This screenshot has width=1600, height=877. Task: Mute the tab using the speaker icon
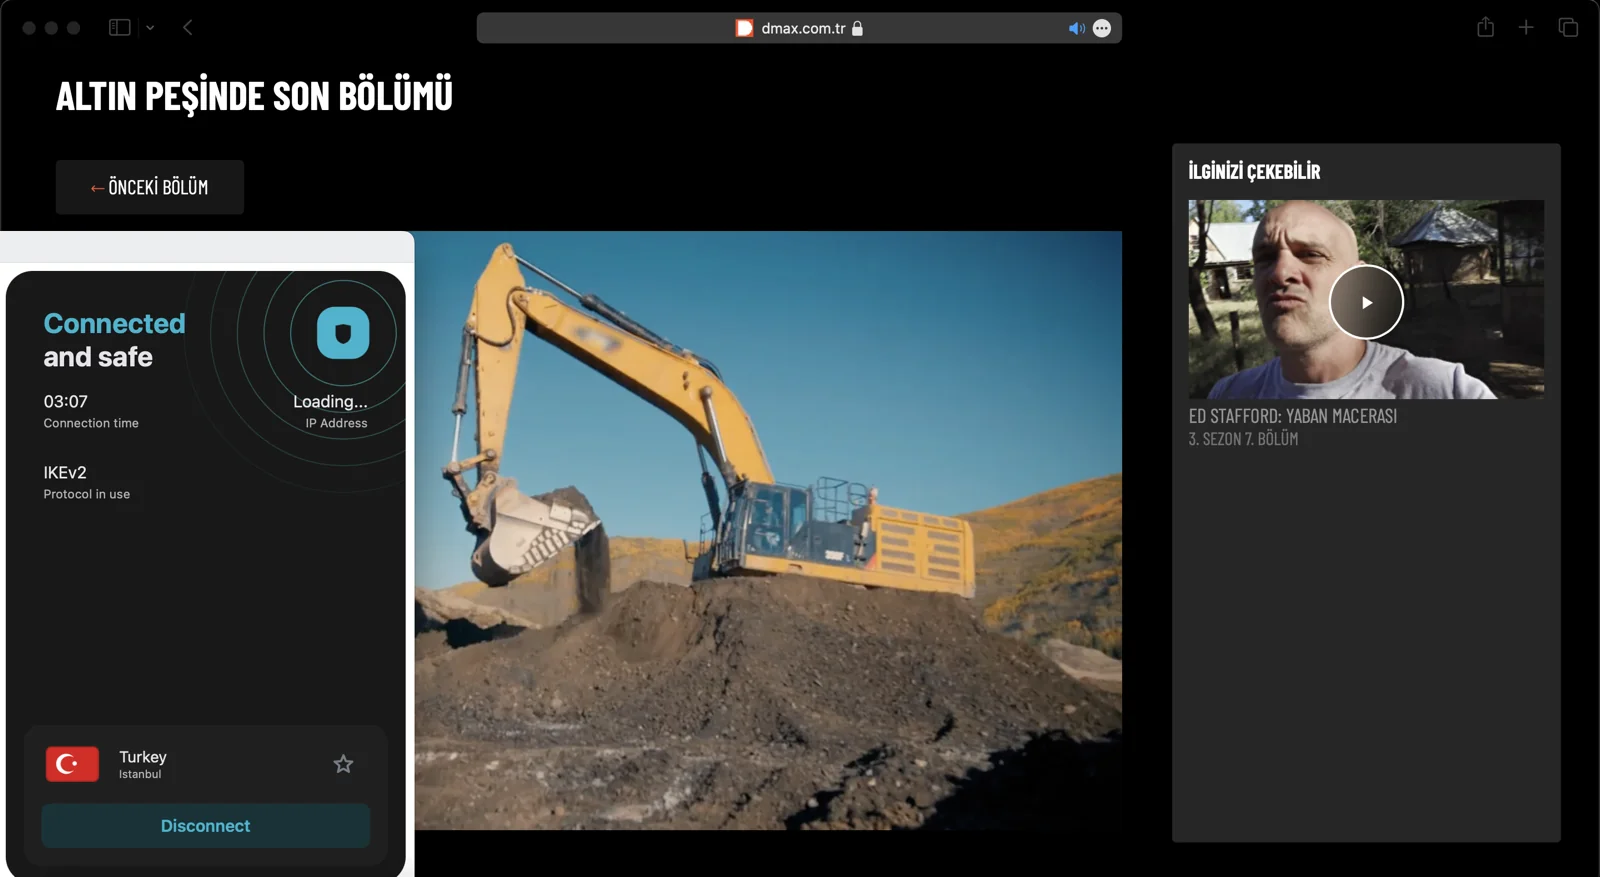coord(1076,28)
